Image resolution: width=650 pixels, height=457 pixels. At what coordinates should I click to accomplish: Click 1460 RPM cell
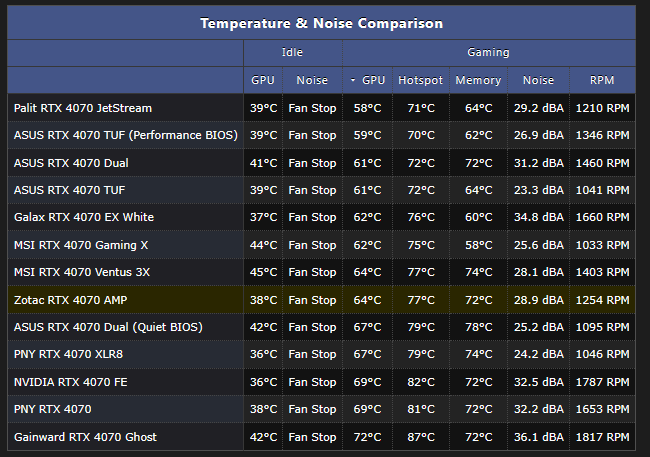pos(602,163)
